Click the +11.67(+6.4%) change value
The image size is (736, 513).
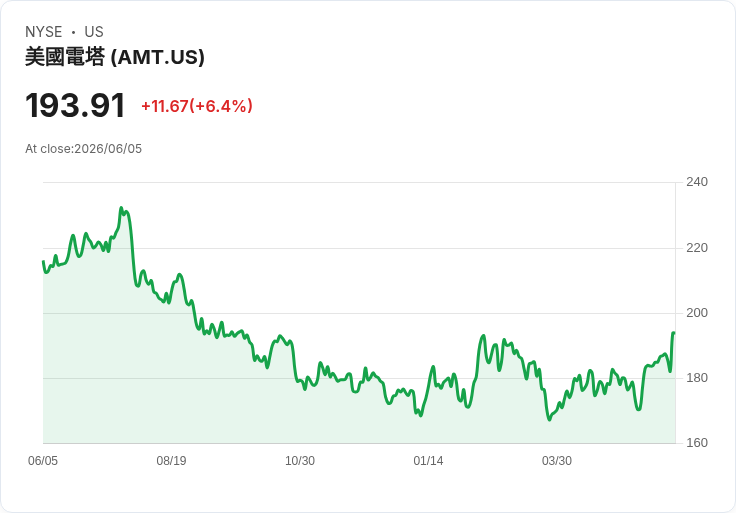[197, 106]
